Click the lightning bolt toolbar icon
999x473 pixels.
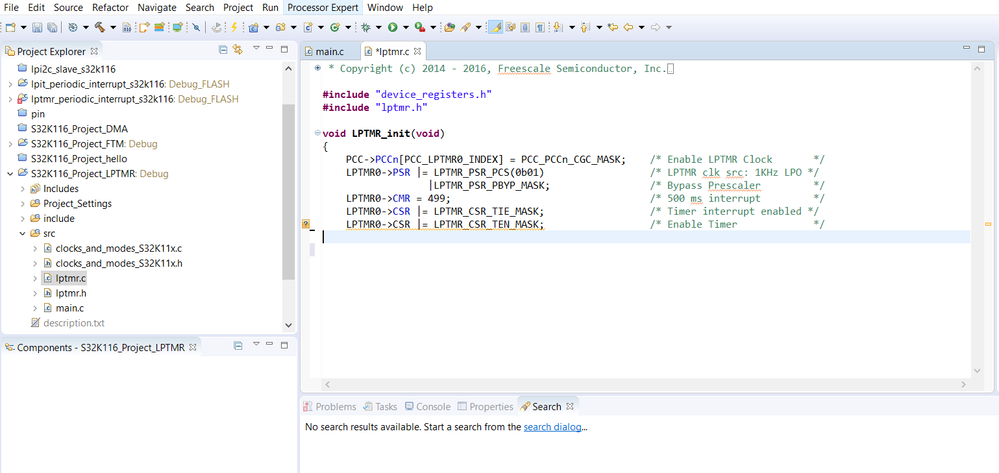tap(234, 27)
